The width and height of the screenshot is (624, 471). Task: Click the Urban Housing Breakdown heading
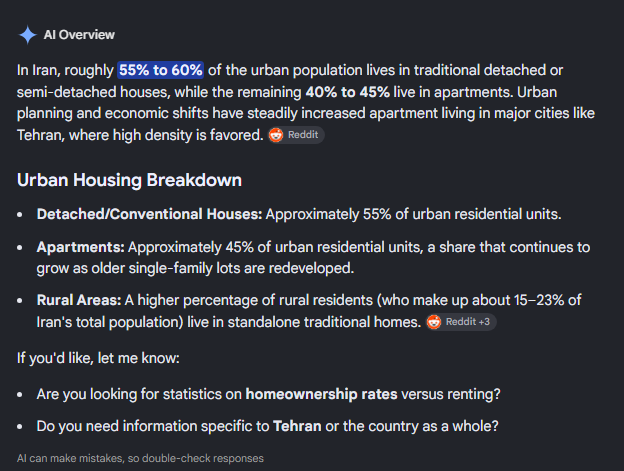[129, 180]
